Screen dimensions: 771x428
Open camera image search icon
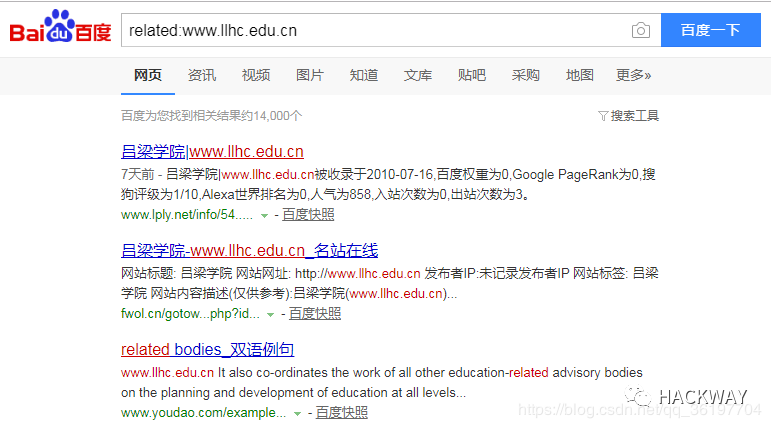pos(641,31)
